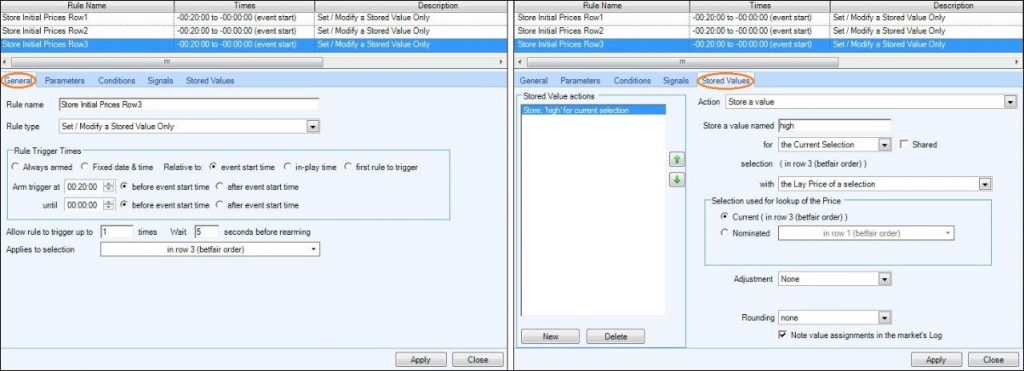Set arm trigger to after event start time
1024x371 pixels.
point(219,186)
